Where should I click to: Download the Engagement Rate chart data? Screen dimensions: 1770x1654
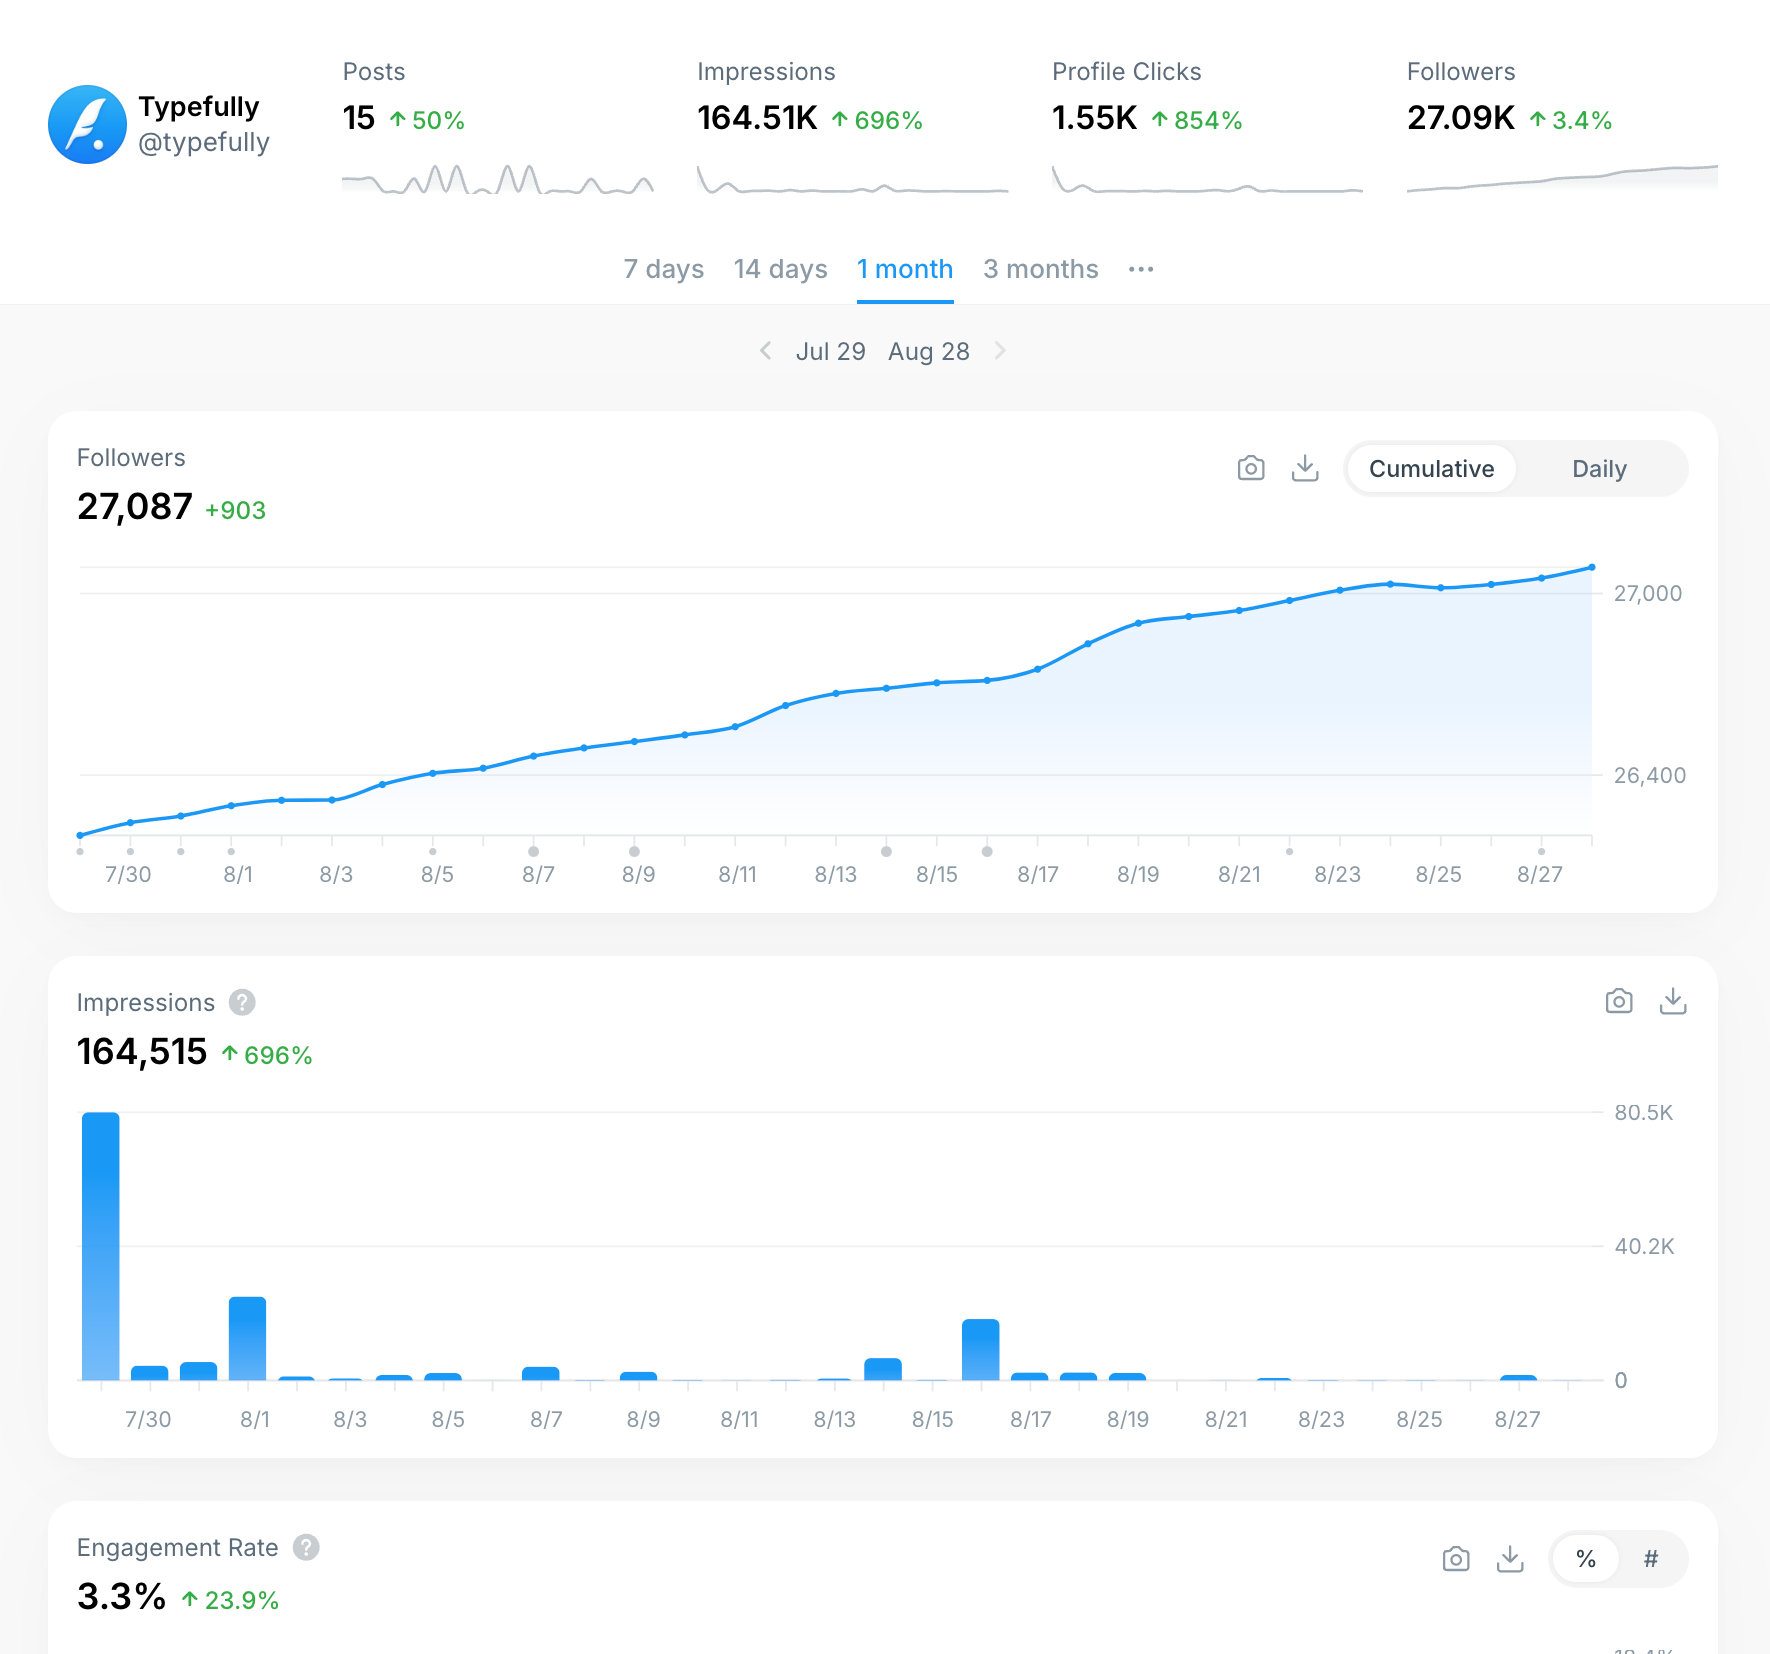point(1510,1558)
